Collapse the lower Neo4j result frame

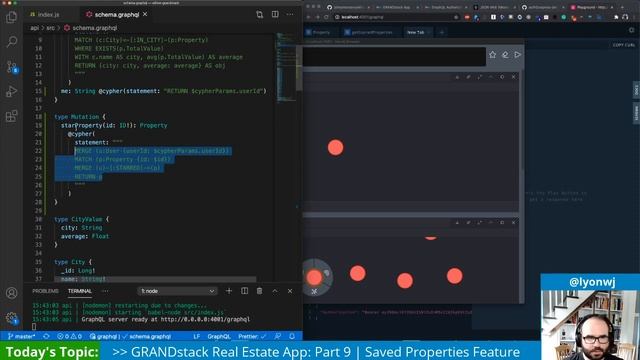click(x=491, y=222)
